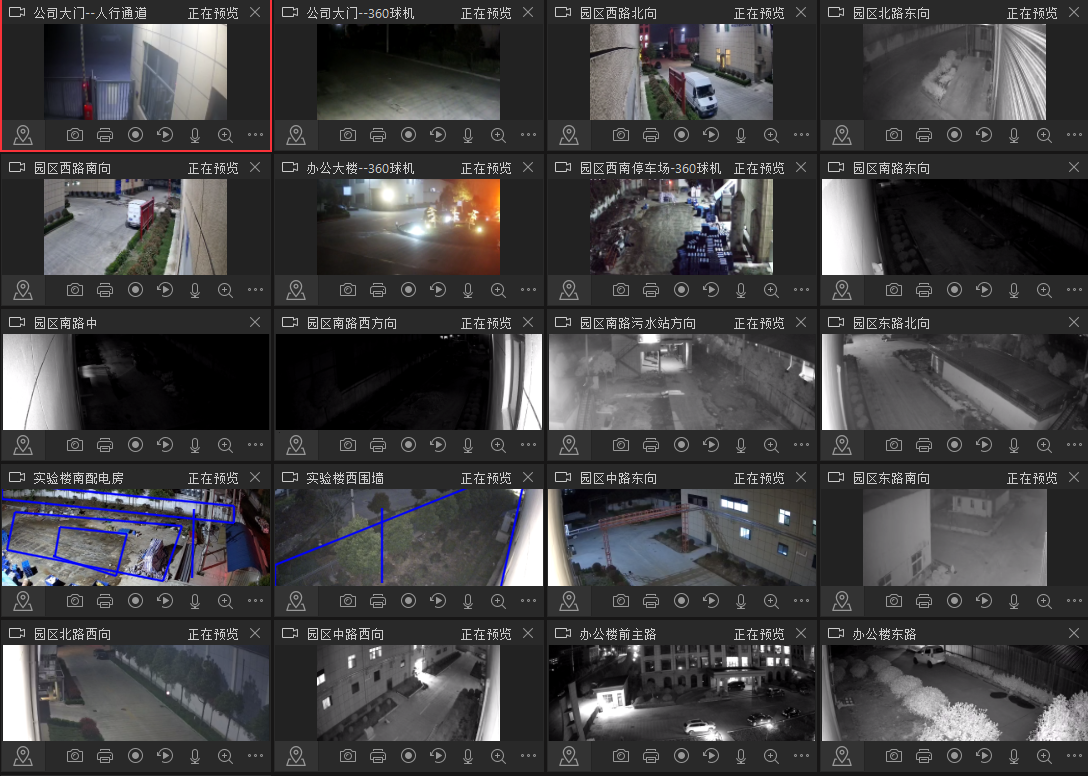The image size is (1088, 776).
Task: Open more options under 办公大楼--360球机
Action: pyautogui.click(x=529, y=290)
